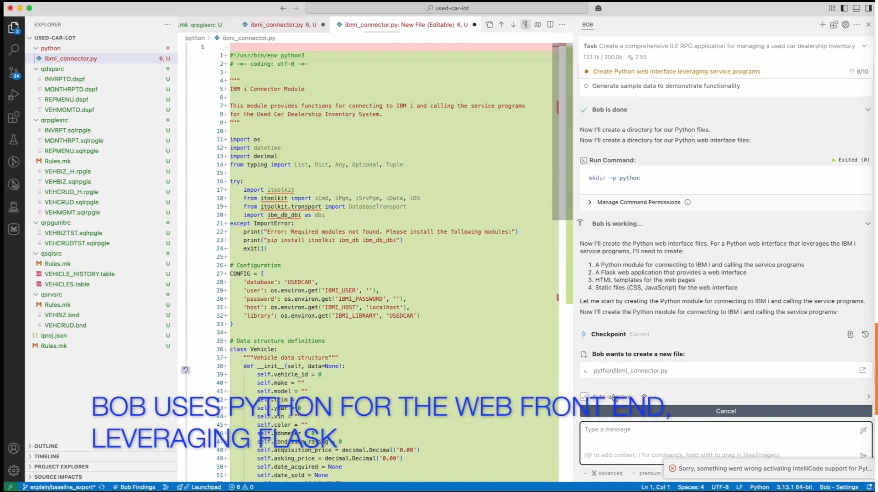Go to previous change arrow in diff toolbar

[x=501, y=25]
